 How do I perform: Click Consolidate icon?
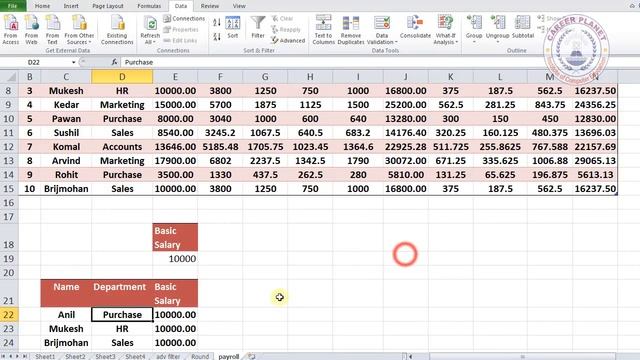[415, 28]
